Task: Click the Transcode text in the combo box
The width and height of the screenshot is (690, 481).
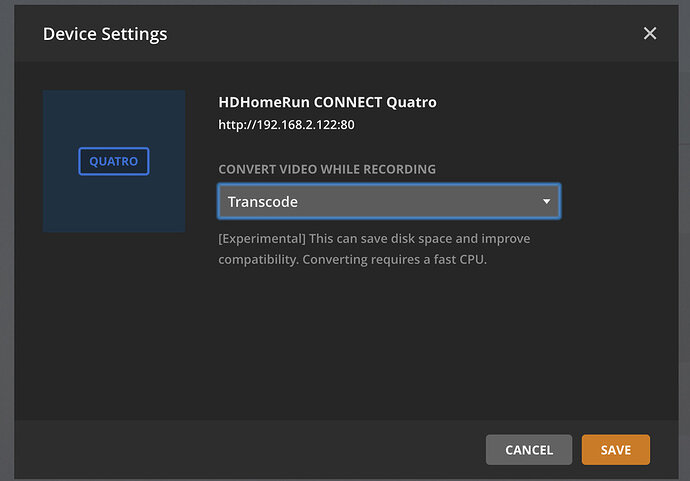Action: [263, 201]
